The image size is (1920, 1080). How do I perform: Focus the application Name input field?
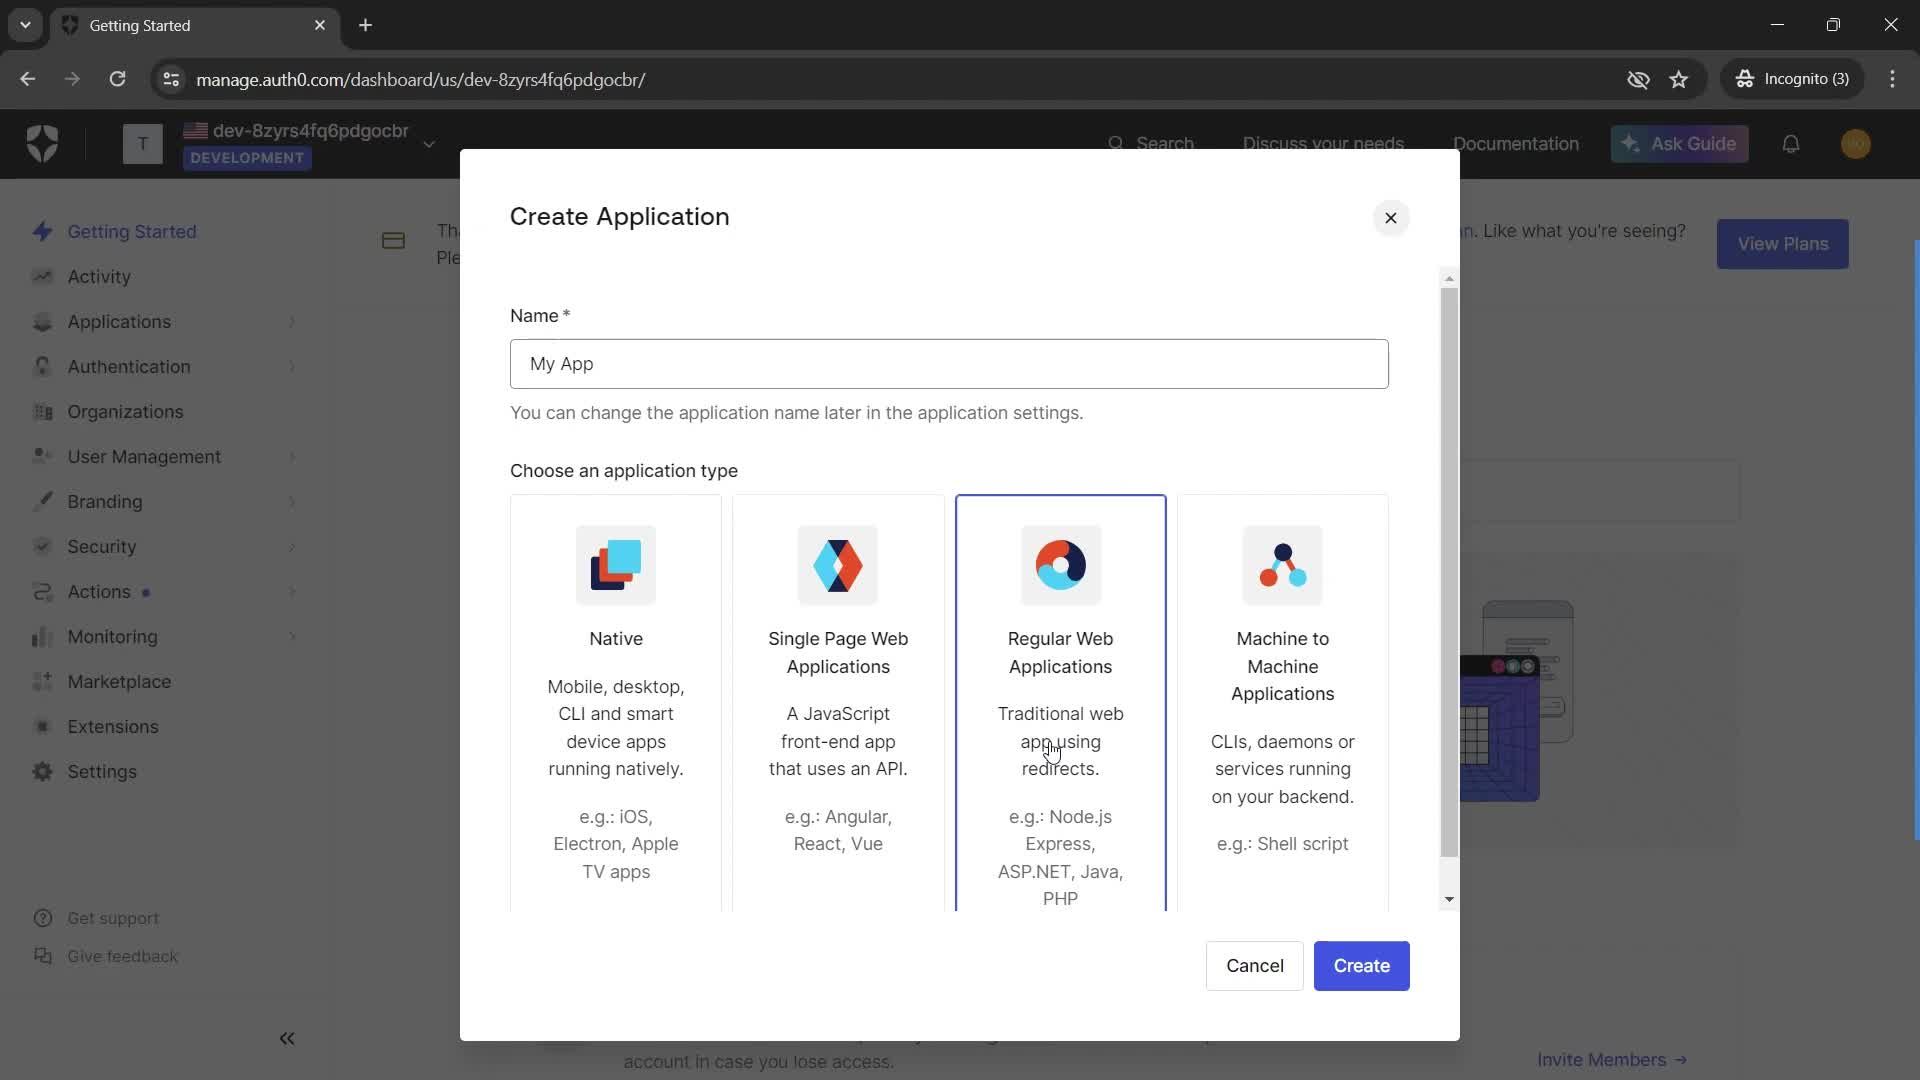pos(949,364)
